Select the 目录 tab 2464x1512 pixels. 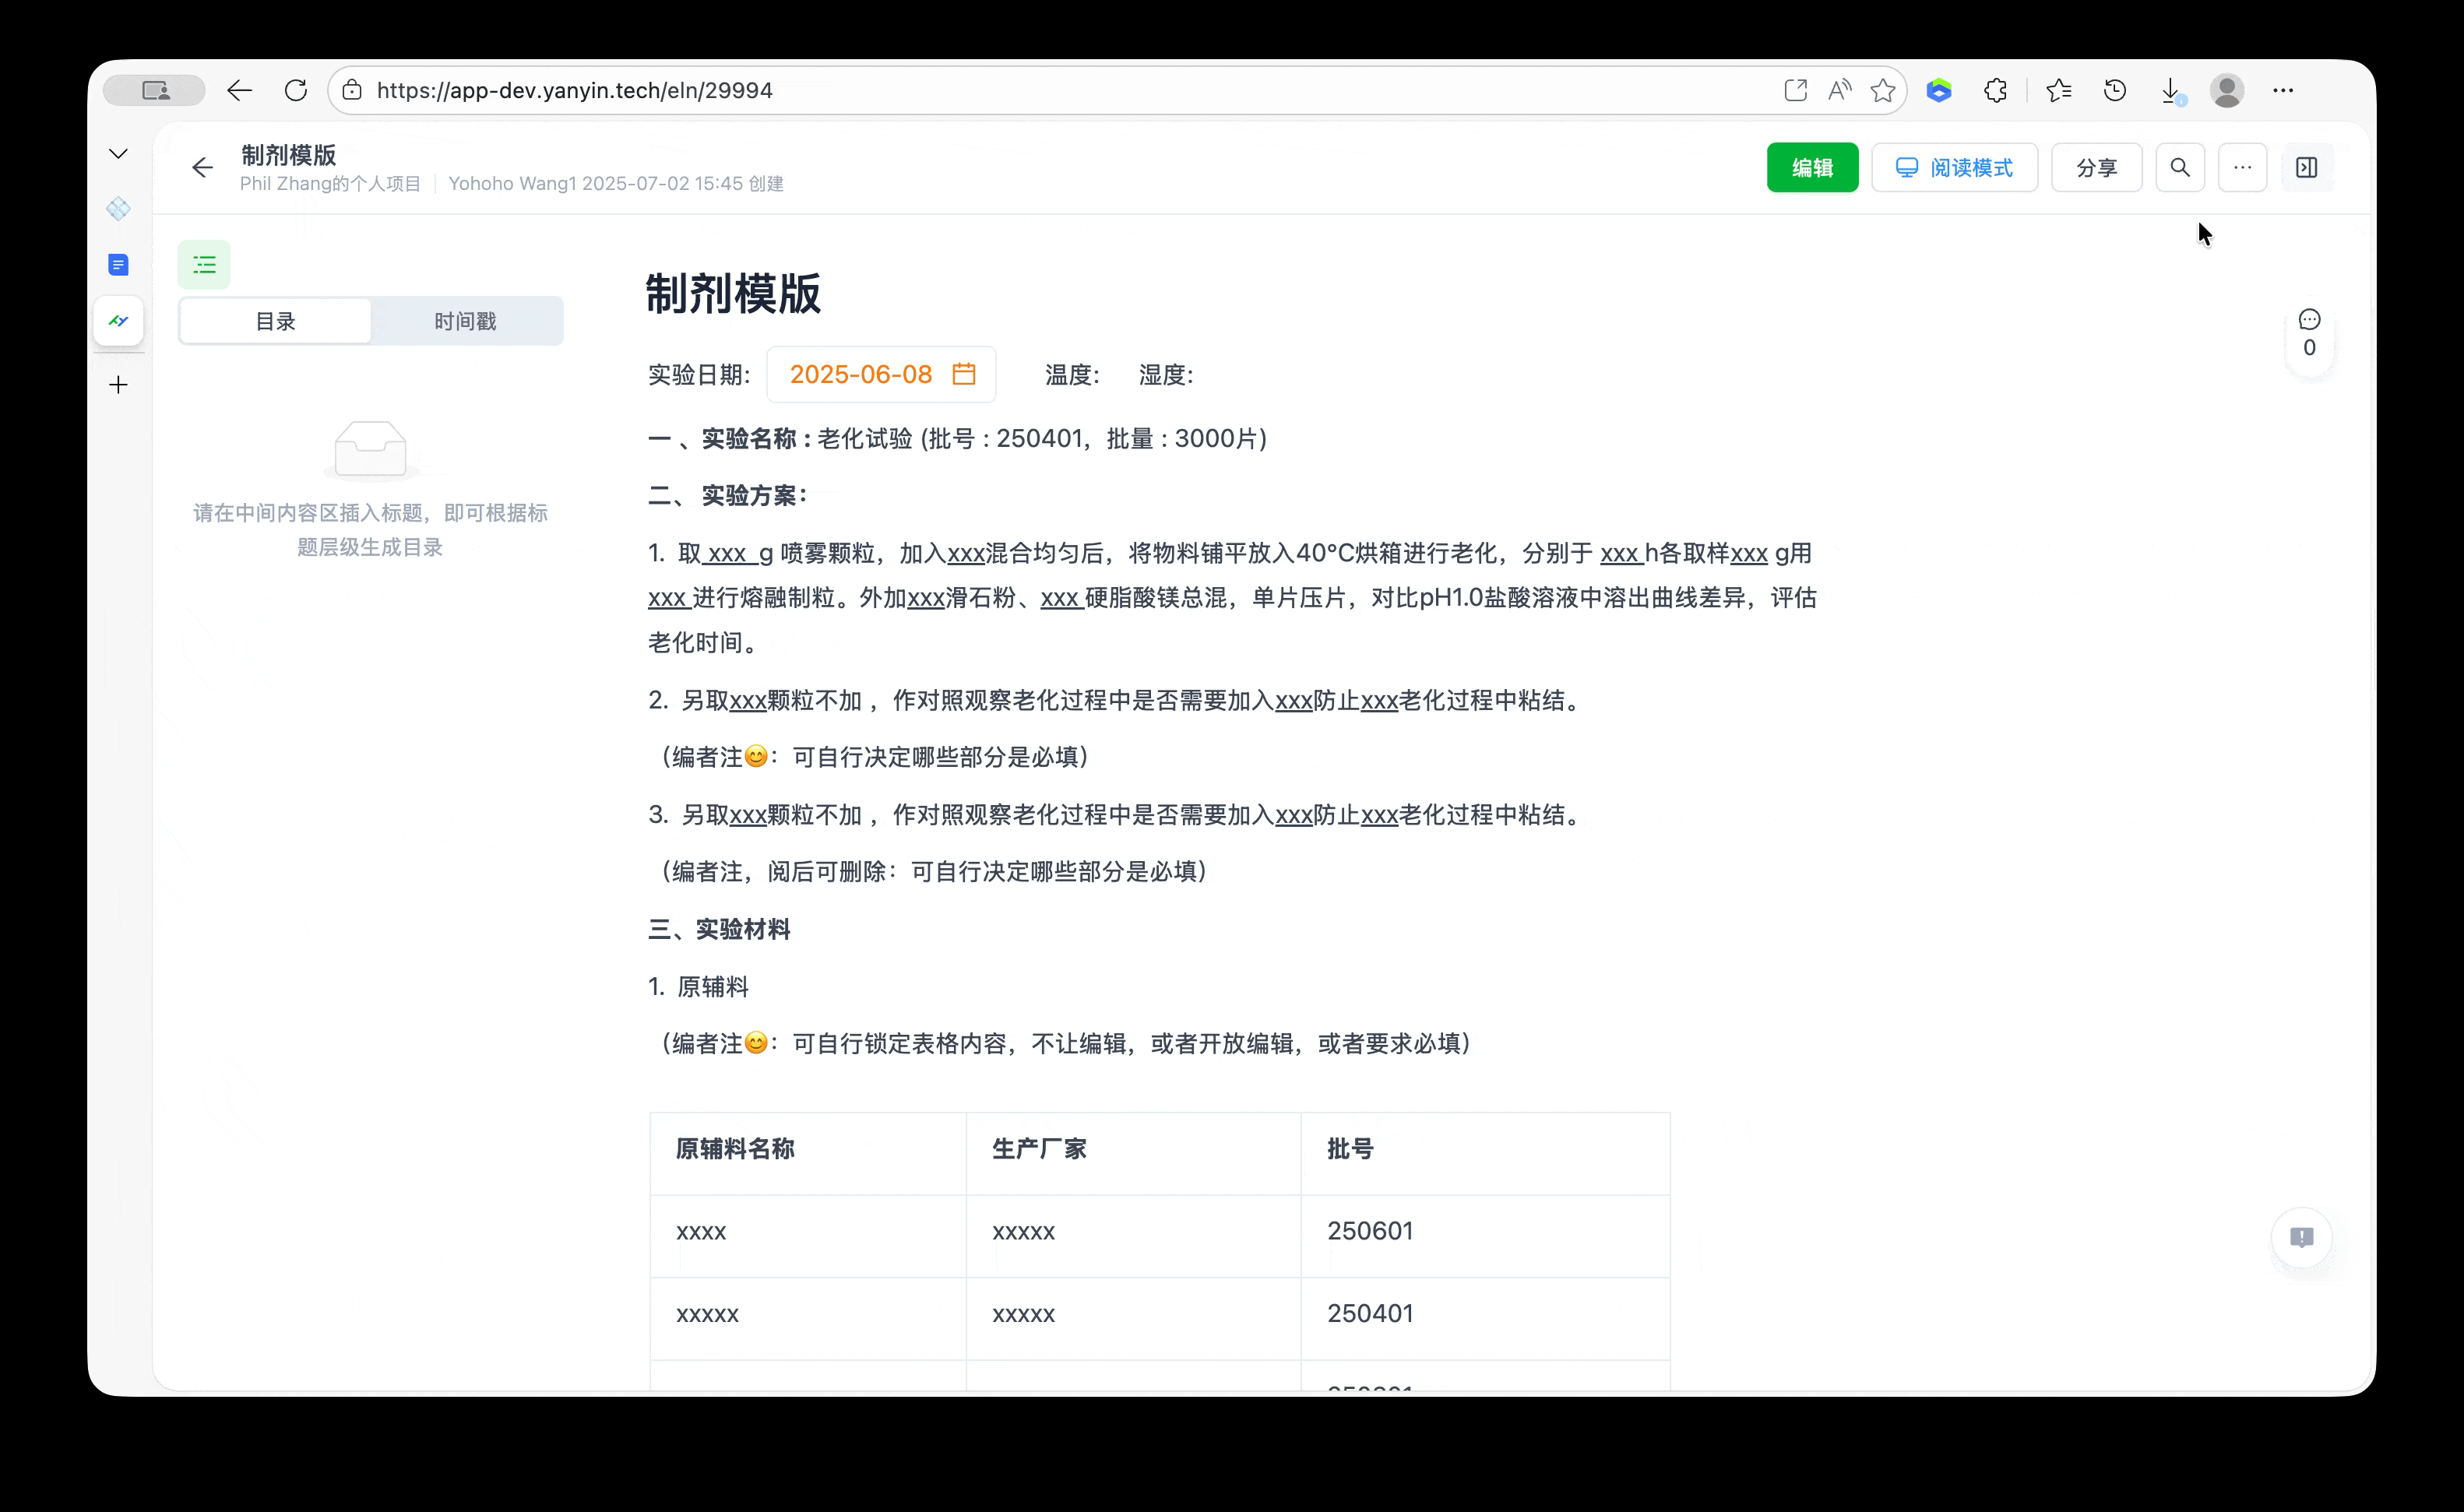click(x=274, y=321)
